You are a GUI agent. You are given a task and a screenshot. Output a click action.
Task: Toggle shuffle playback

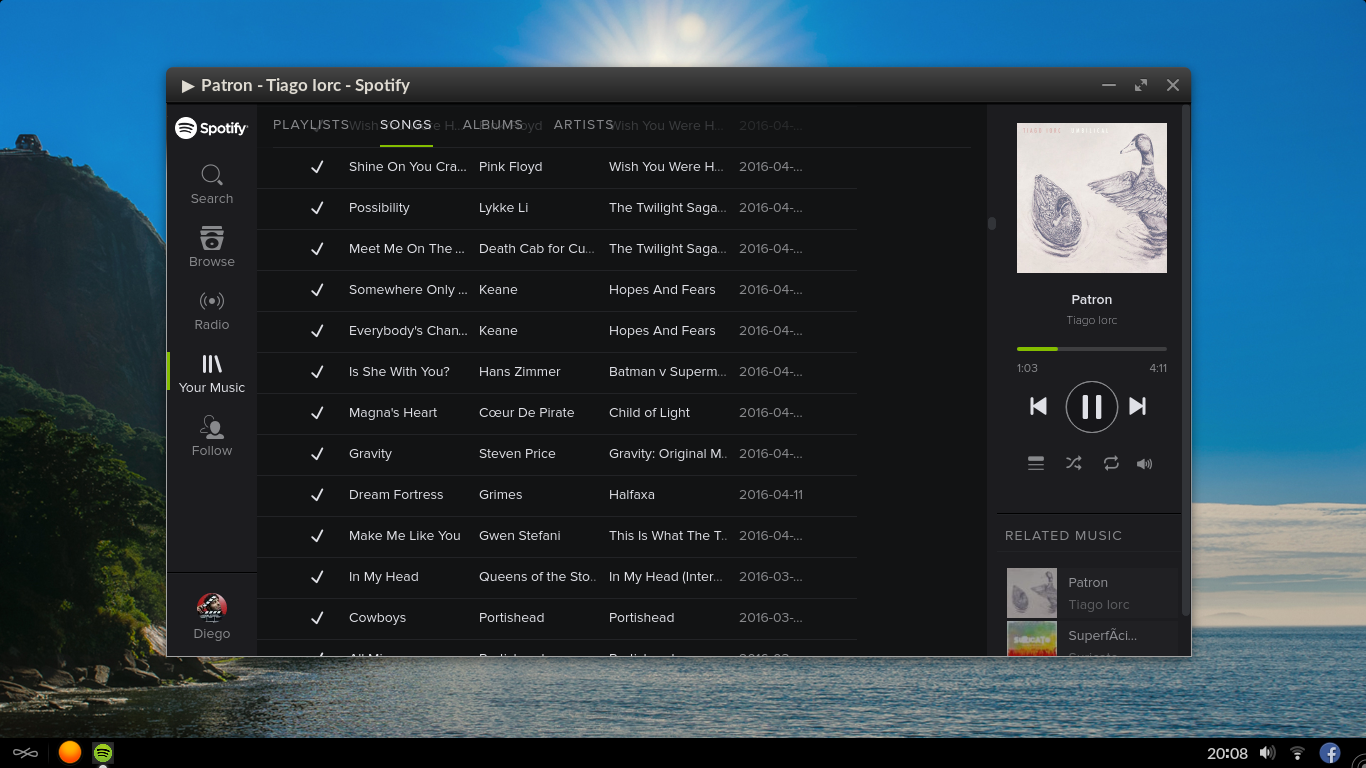[x=1074, y=463]
